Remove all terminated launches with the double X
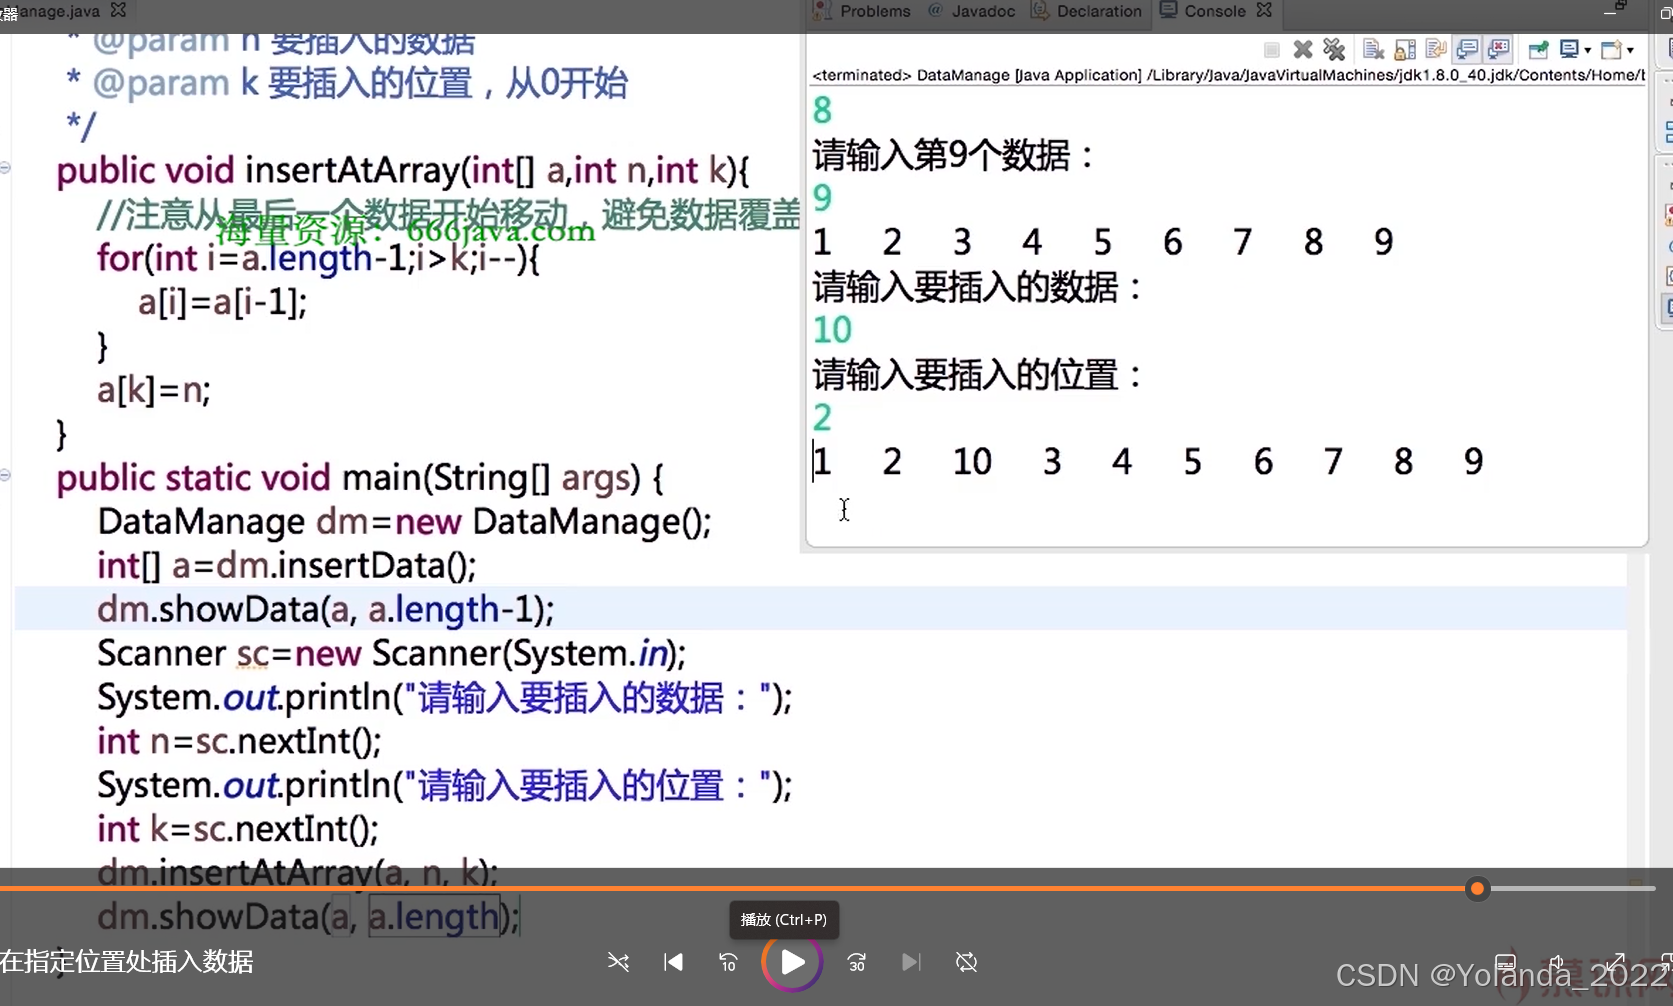Screen dimensions: 1673x1006 pos(1334,49)
